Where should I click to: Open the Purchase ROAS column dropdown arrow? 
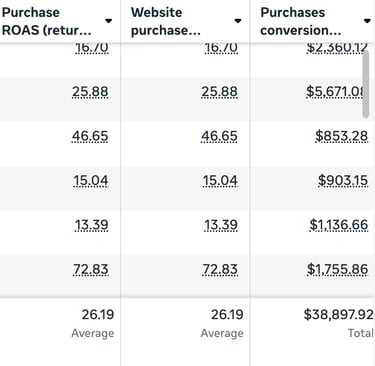(x=108, y=21)
